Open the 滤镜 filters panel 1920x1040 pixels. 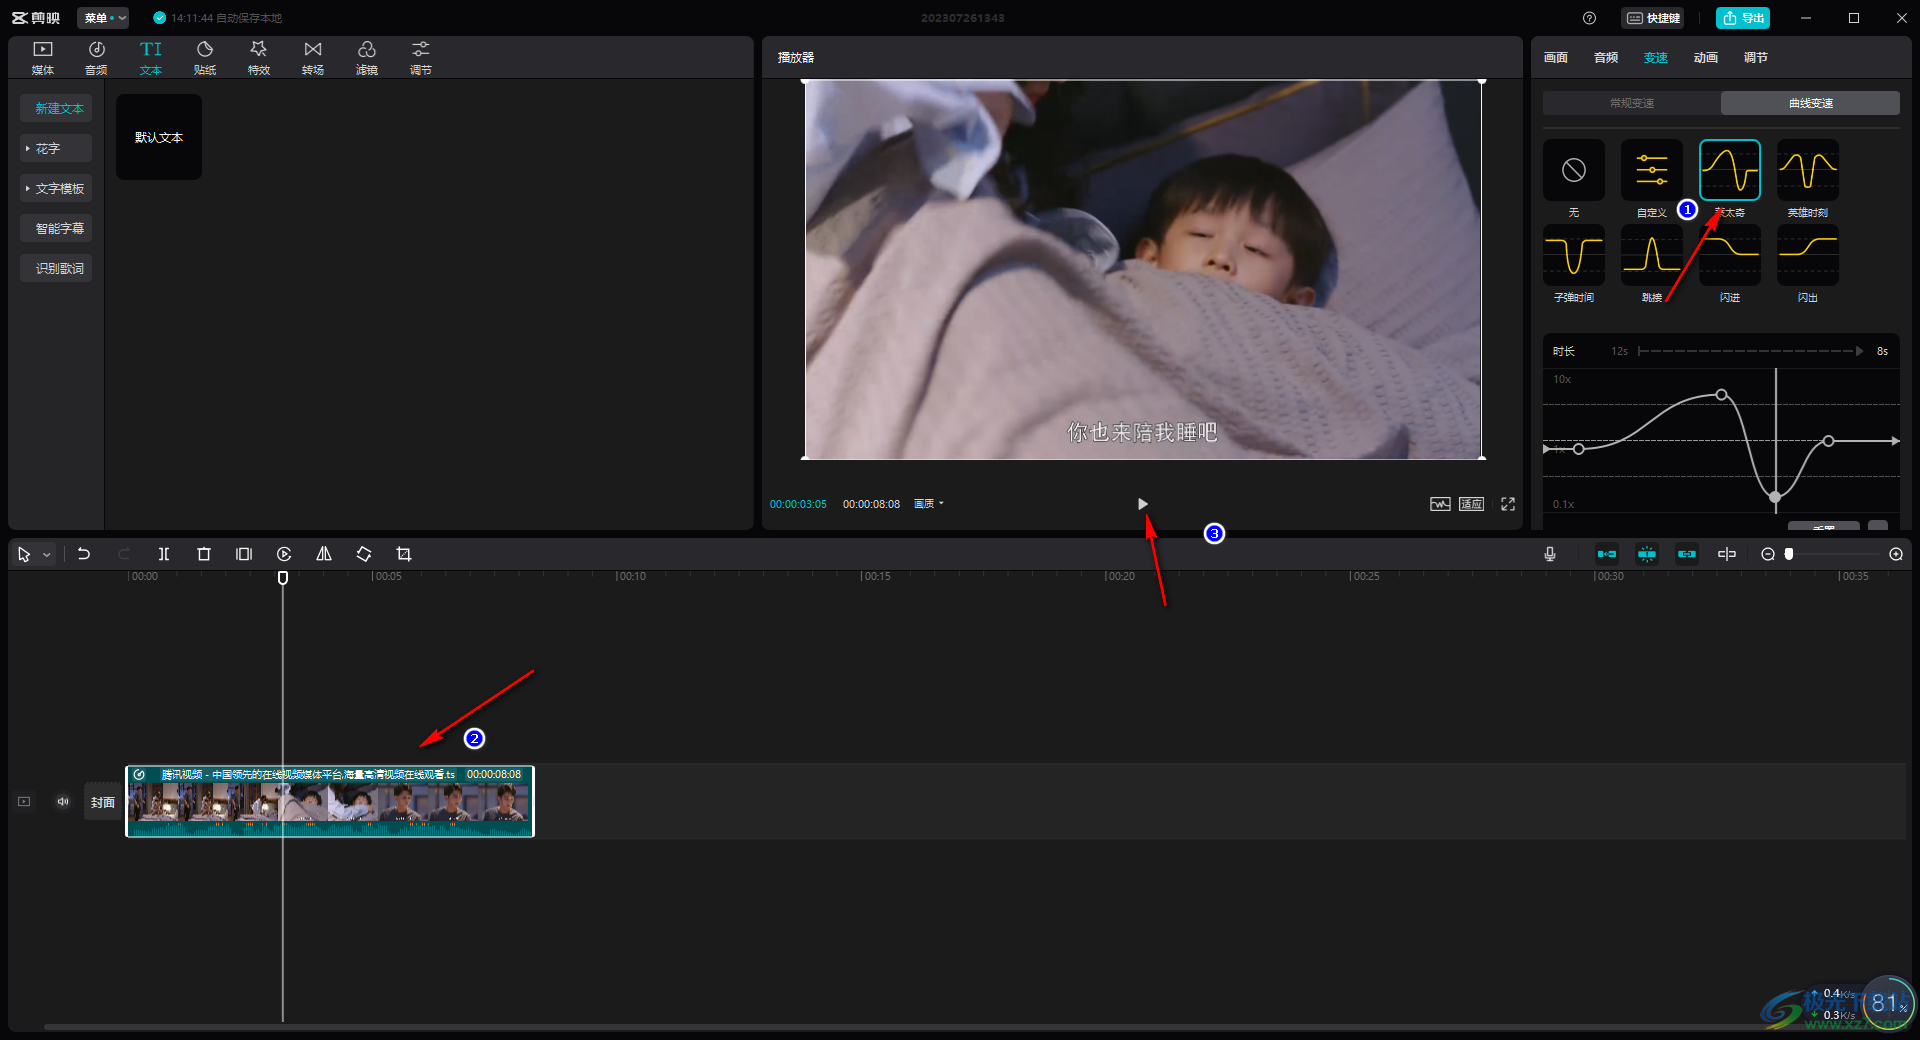(367, 58)
